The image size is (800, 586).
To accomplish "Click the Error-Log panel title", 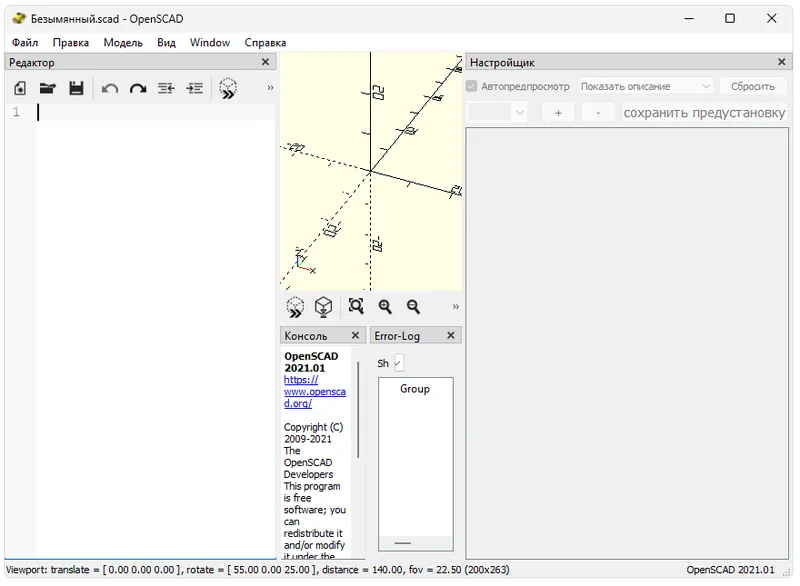I will [397, 336].
